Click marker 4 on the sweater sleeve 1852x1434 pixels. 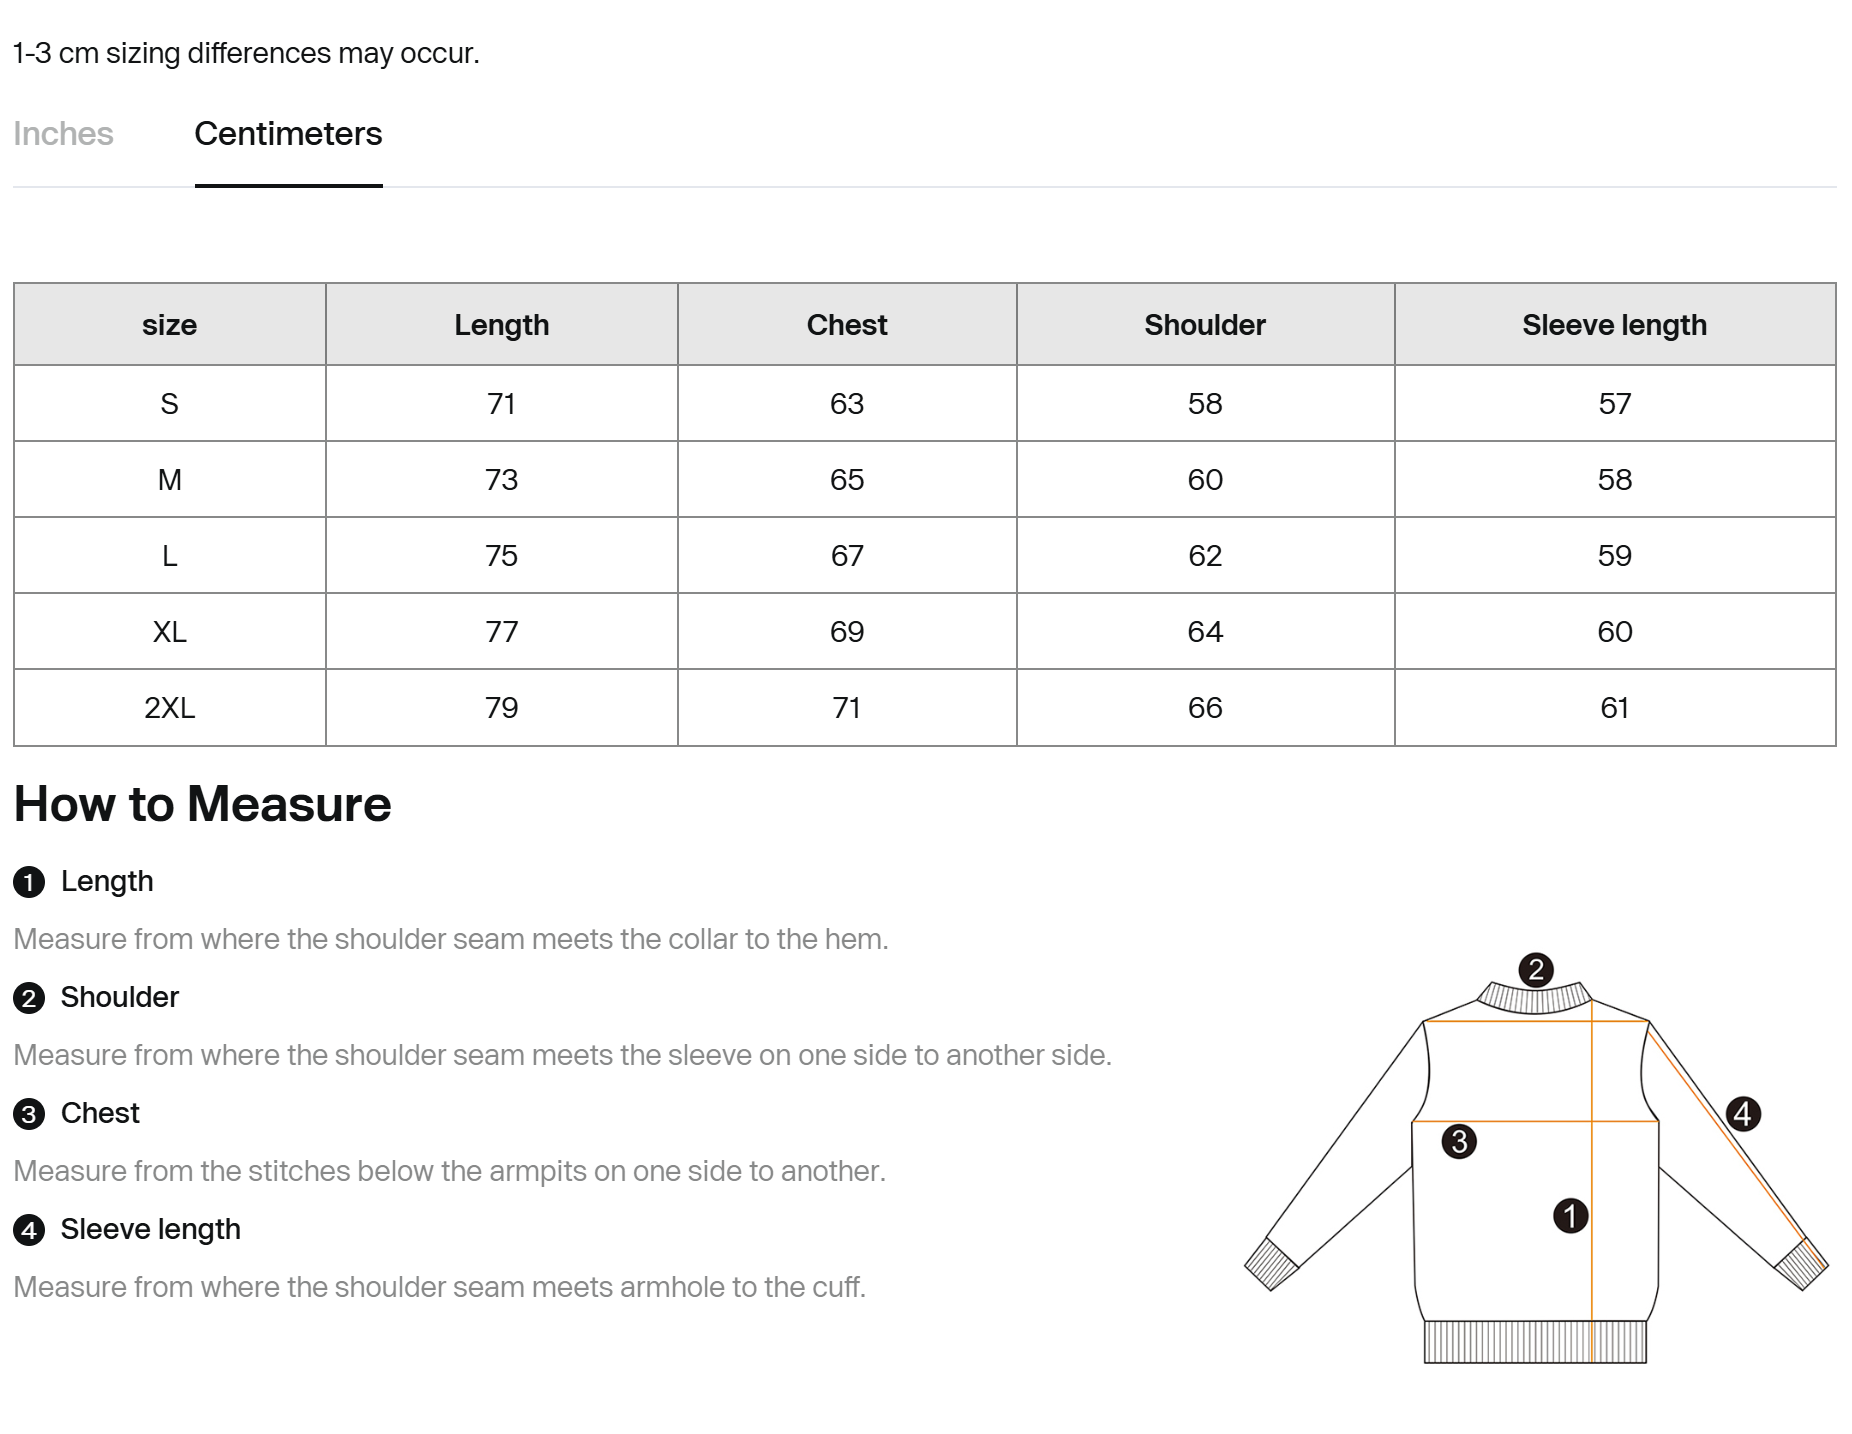[x=1743, y=1114]
